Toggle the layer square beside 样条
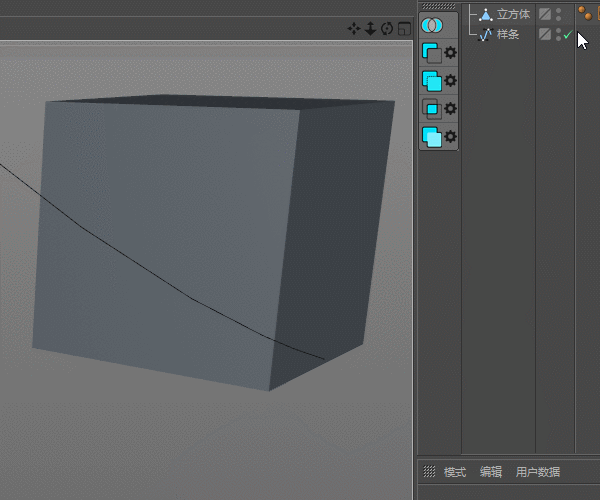This screenshot has width=600, height=500. click(x=545, y=35)
